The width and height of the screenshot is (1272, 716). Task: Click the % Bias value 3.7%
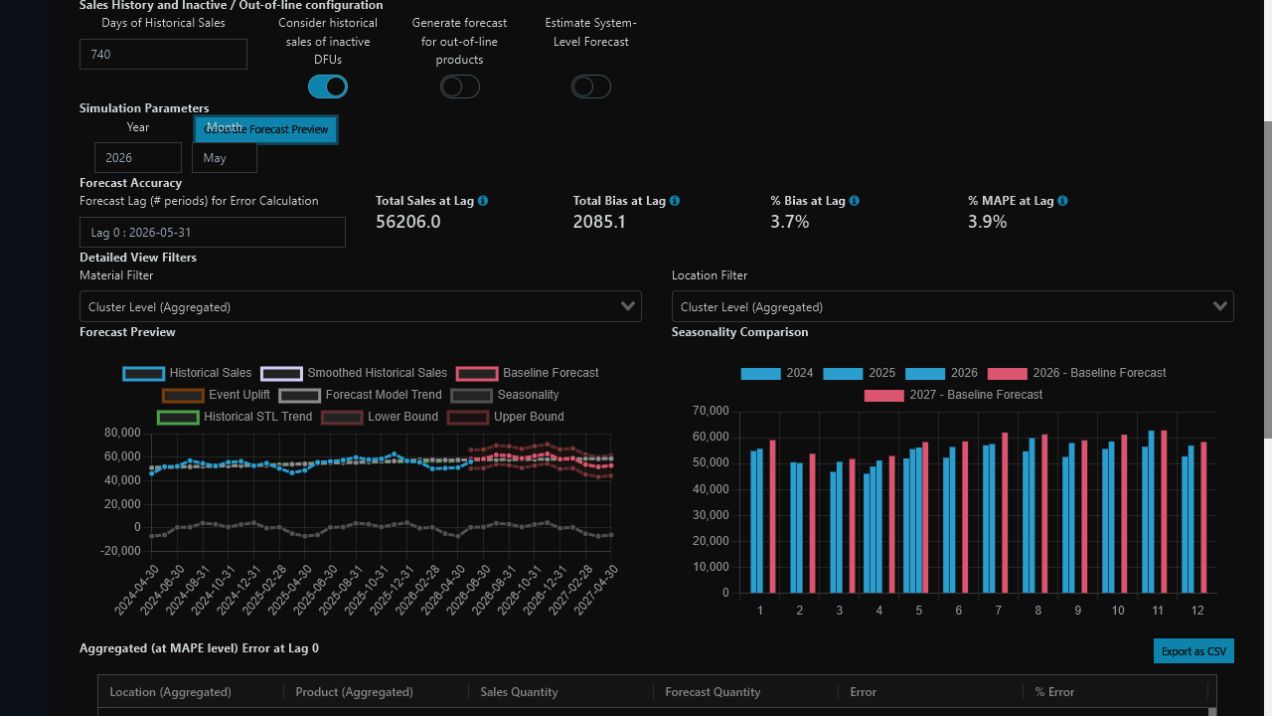tap(790, 222)
